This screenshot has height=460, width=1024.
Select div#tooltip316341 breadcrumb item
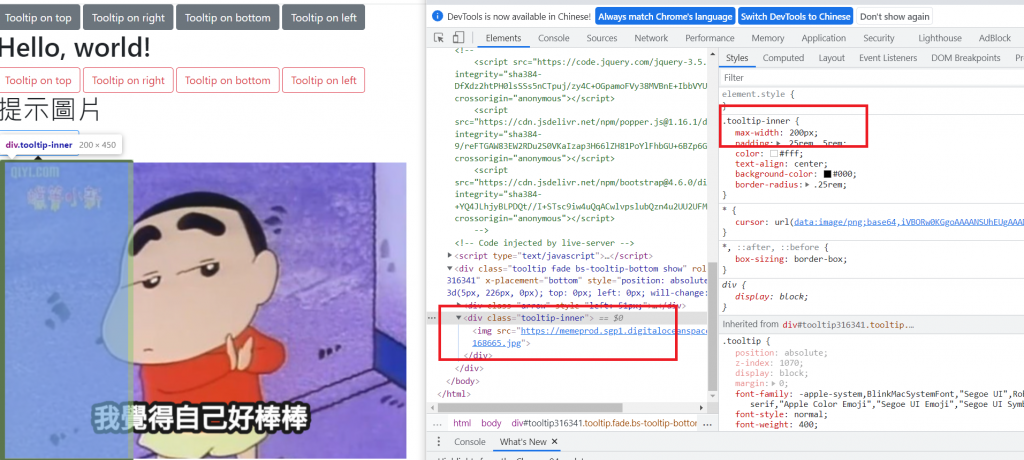pyautogui.click(x=605, y=423)
